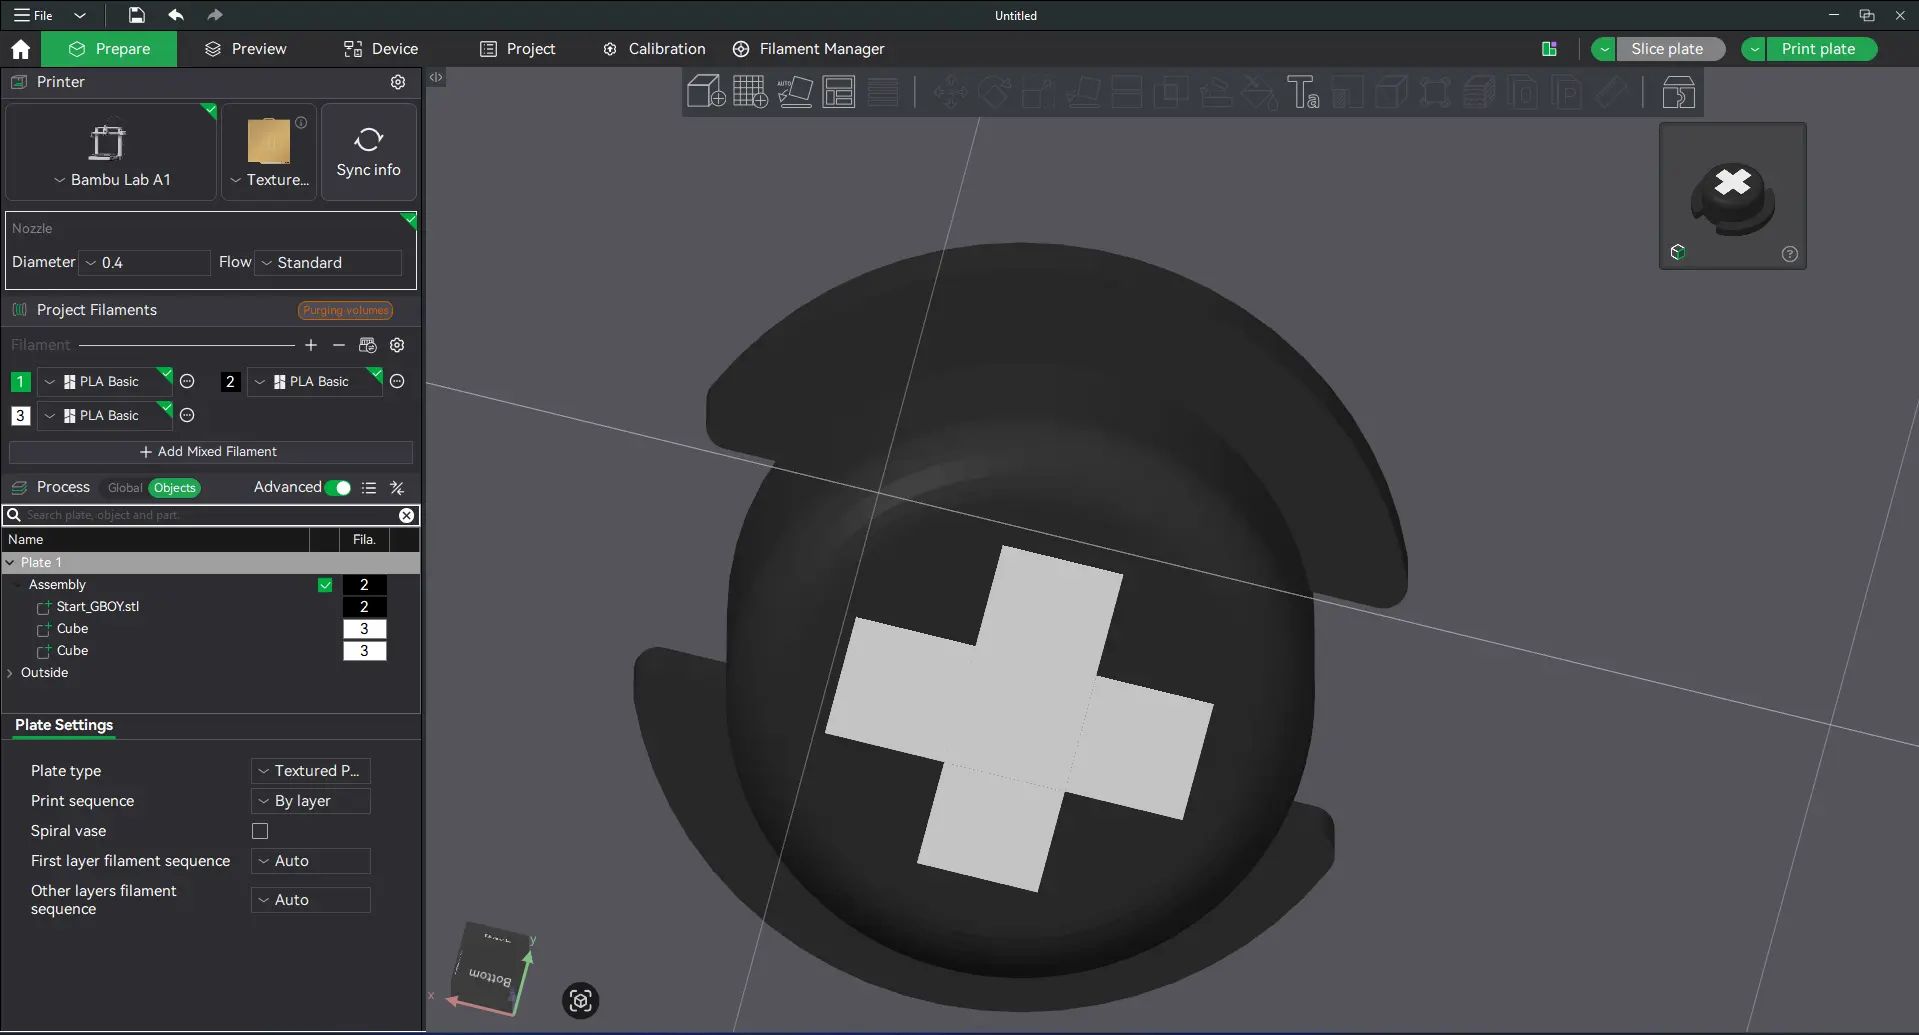Click the Add object cube icon
1919x1035 pixels.
click(706, 92)
